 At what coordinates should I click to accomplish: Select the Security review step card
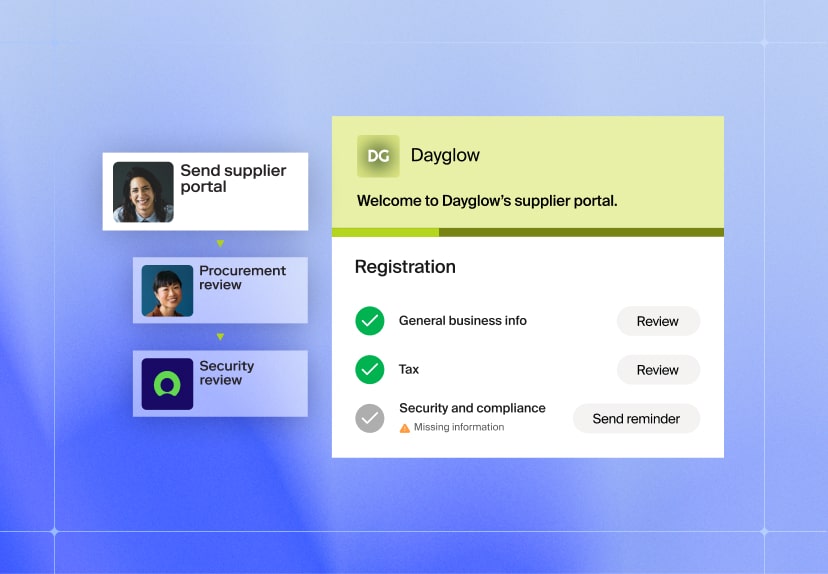[x=220, y=384]
